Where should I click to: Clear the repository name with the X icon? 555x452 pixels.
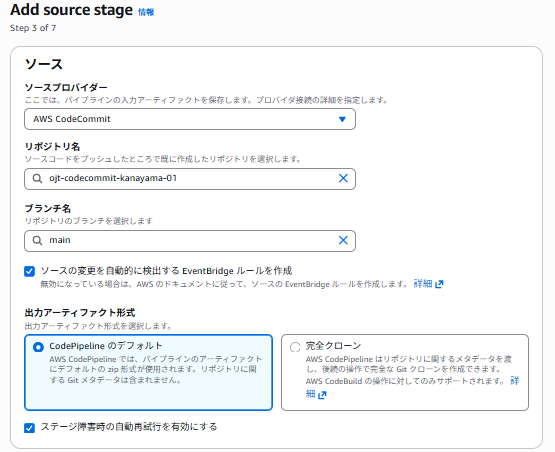(x=343, y=178)
